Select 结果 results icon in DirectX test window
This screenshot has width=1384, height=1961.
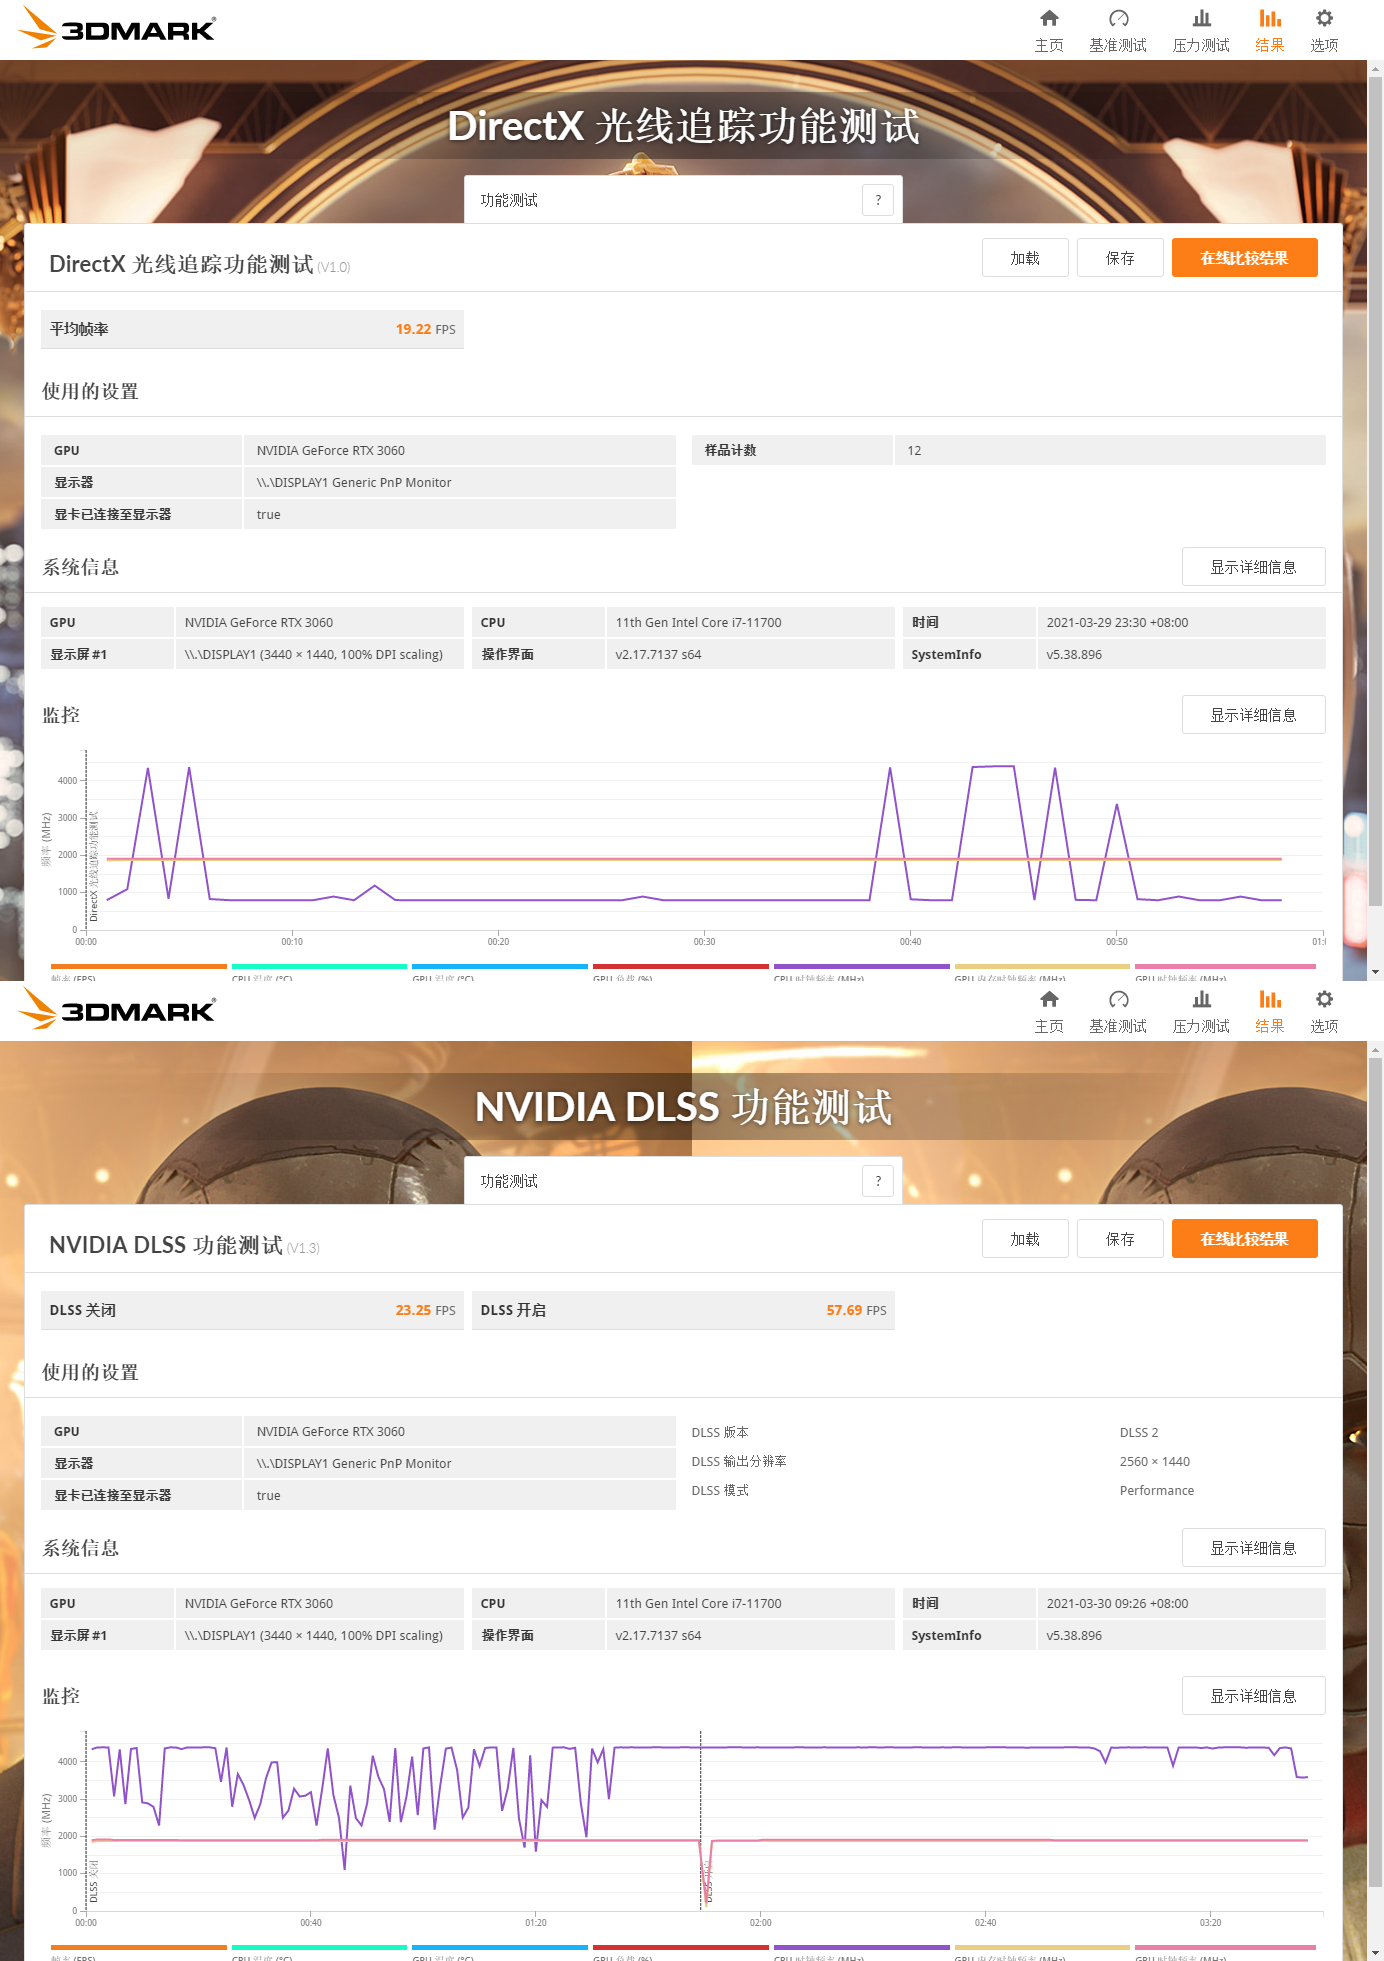pyautogui.click(x=1270, y=18)
